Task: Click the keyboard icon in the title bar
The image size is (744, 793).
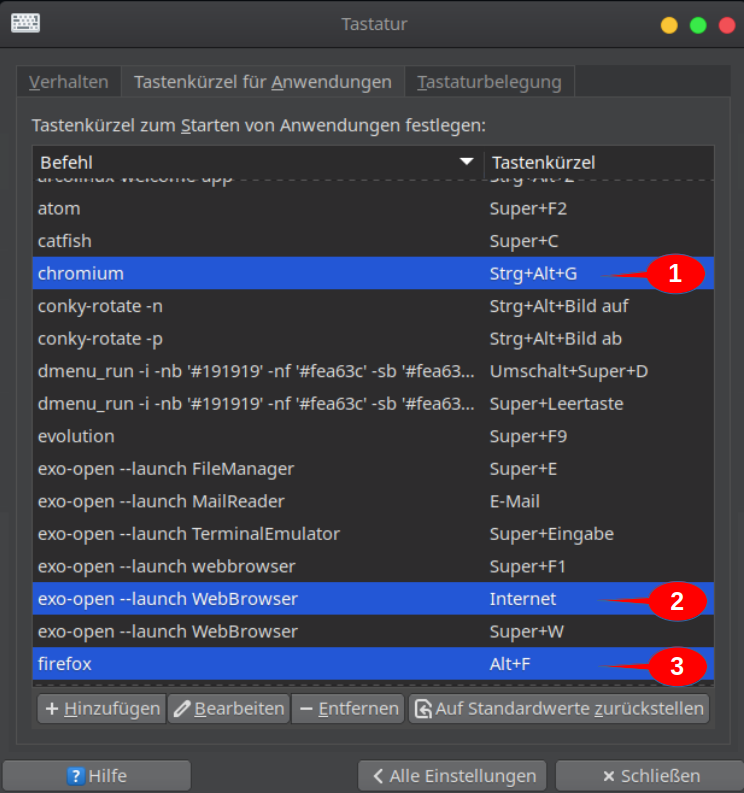Action: [x=25, y=23]
